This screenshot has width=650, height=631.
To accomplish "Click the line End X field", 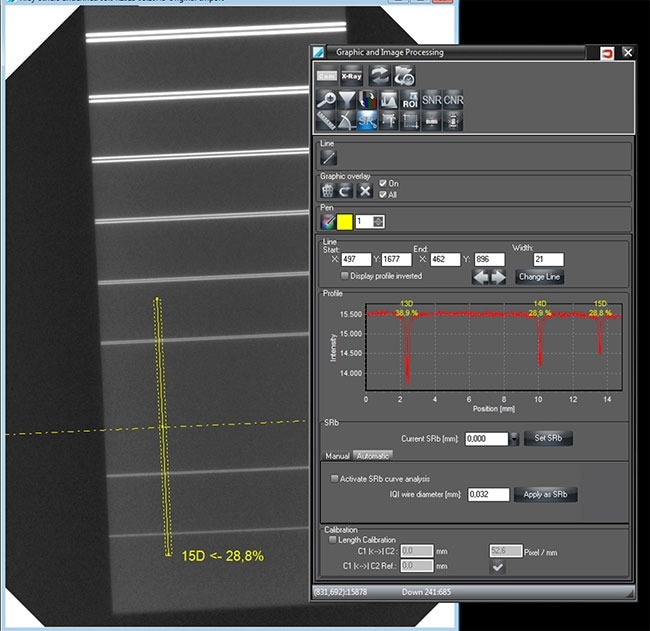I will (x=445, y=260).
